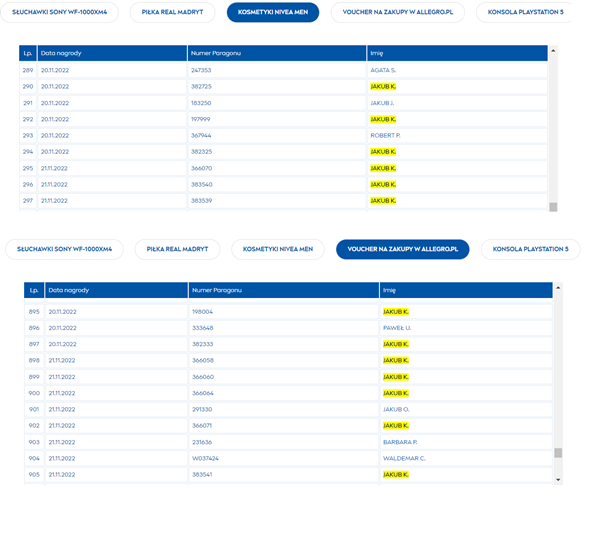Click the lower table's scroll up arrow
This screenshot has height=537, width=600.
click(558, 288)
